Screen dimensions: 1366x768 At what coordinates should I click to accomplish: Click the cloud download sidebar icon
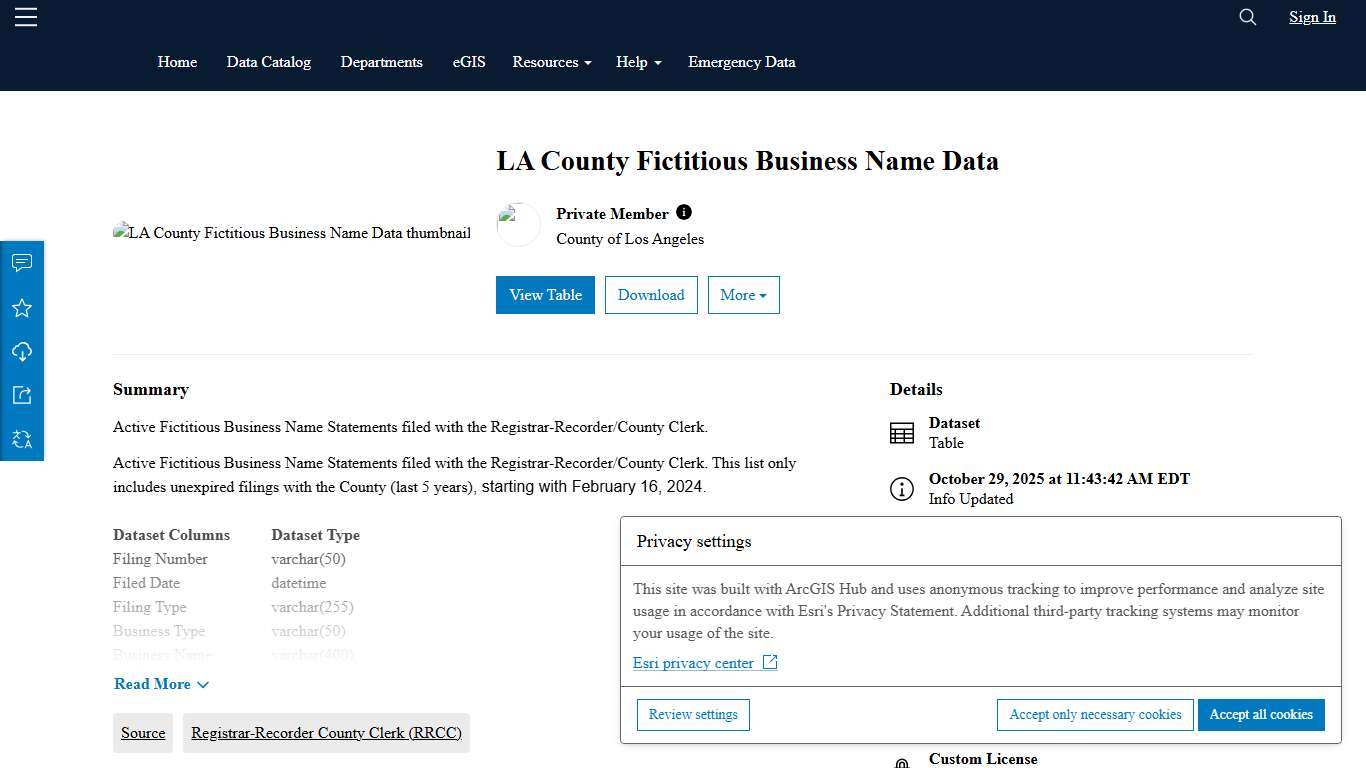pyautogui.click(x=21, y=351)
